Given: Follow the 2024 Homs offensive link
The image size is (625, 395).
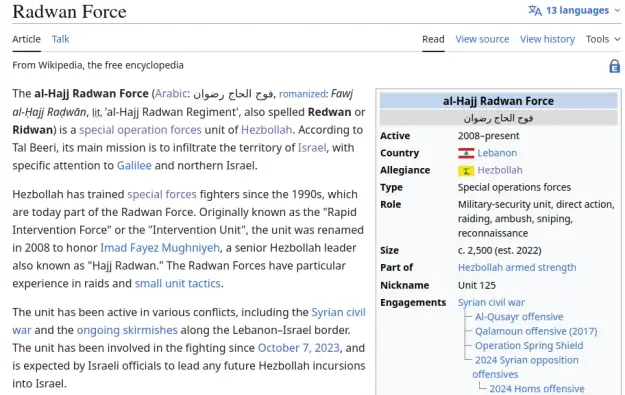Looking at the screenshot, I should 537,389.
